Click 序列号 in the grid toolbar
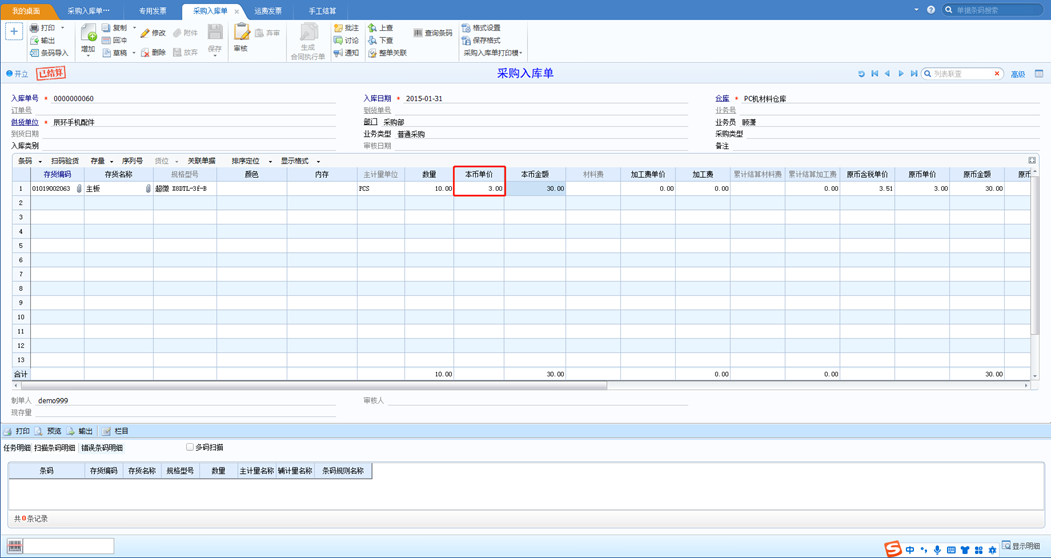This screenshot has width=1051, height=558. [132, 161]
